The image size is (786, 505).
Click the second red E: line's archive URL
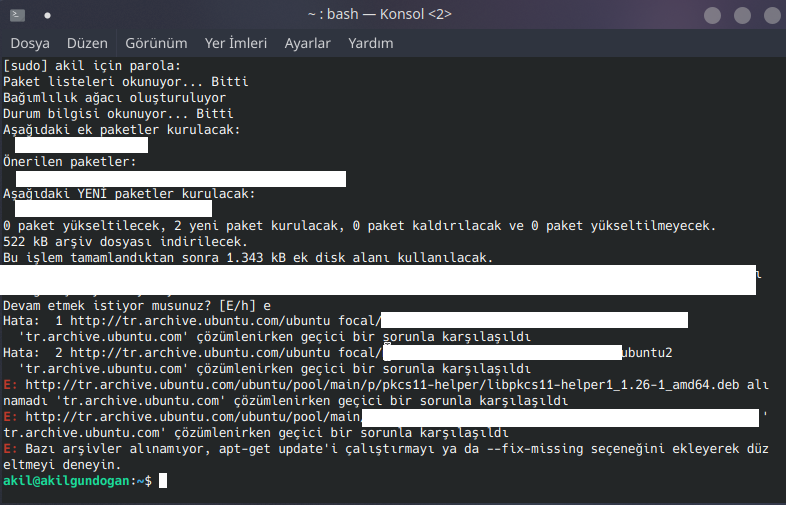[190, 417]
